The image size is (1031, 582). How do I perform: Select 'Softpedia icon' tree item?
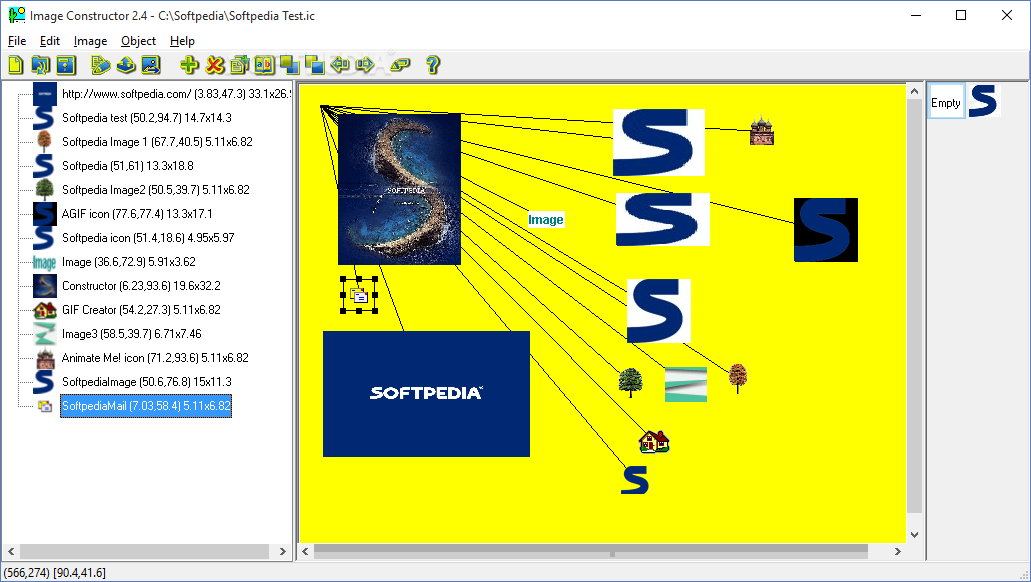click(148, 238)
